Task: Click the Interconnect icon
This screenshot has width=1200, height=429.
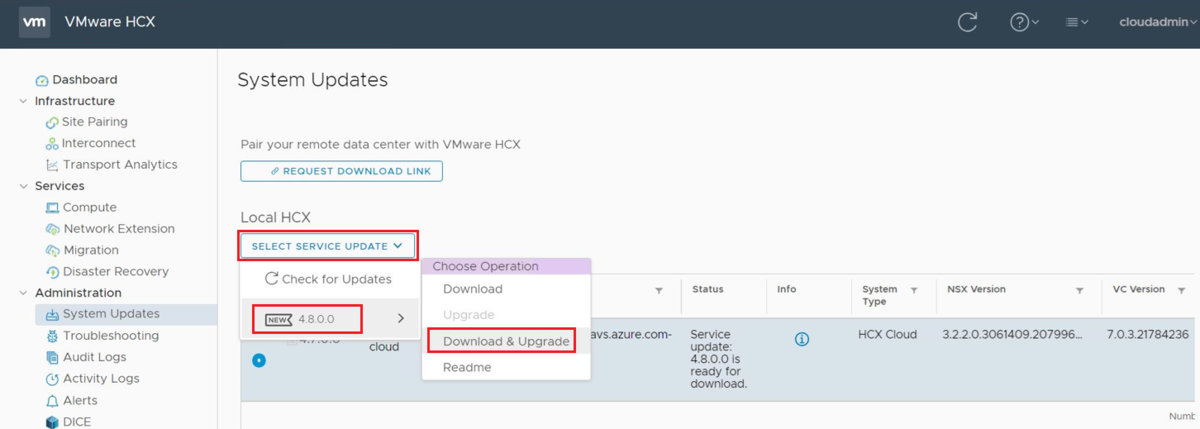Action: click(x=52, y=143)
